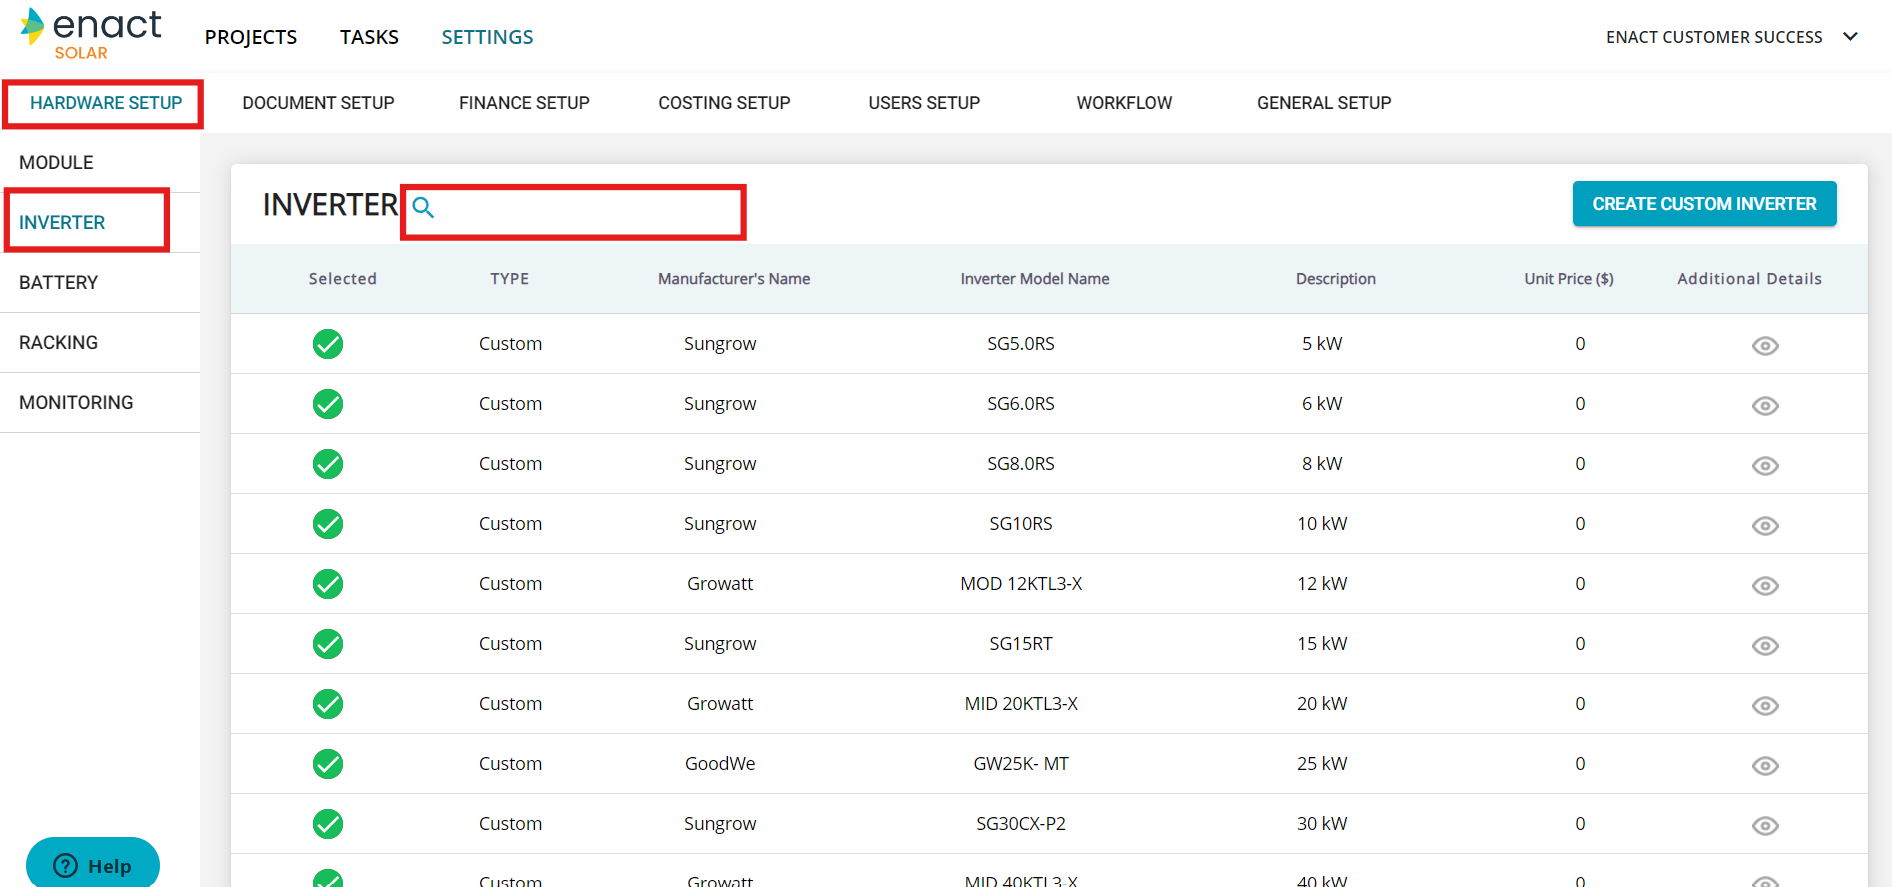Click the MOD 12KTL3-X model name cell

(x=1021, y=584)
